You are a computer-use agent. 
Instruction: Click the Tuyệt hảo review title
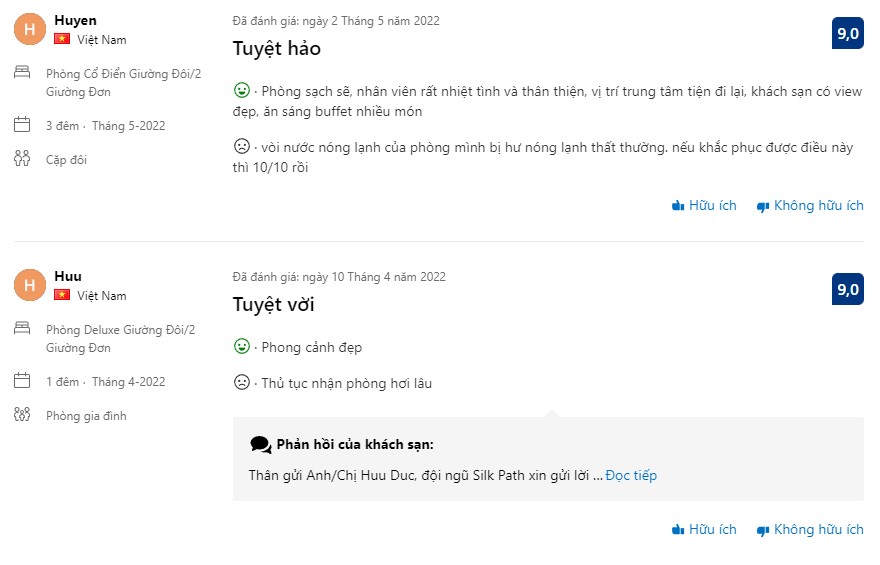pyautogui.click(x=277, y=48)
